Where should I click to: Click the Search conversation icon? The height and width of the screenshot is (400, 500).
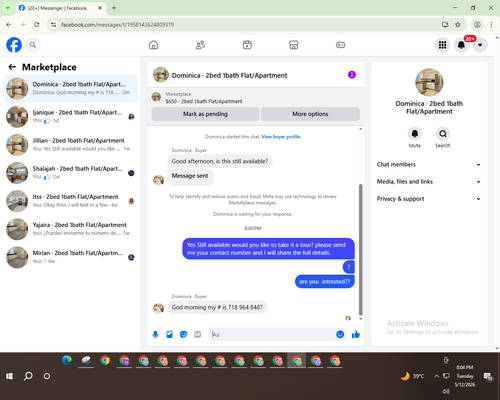point(443,134)
